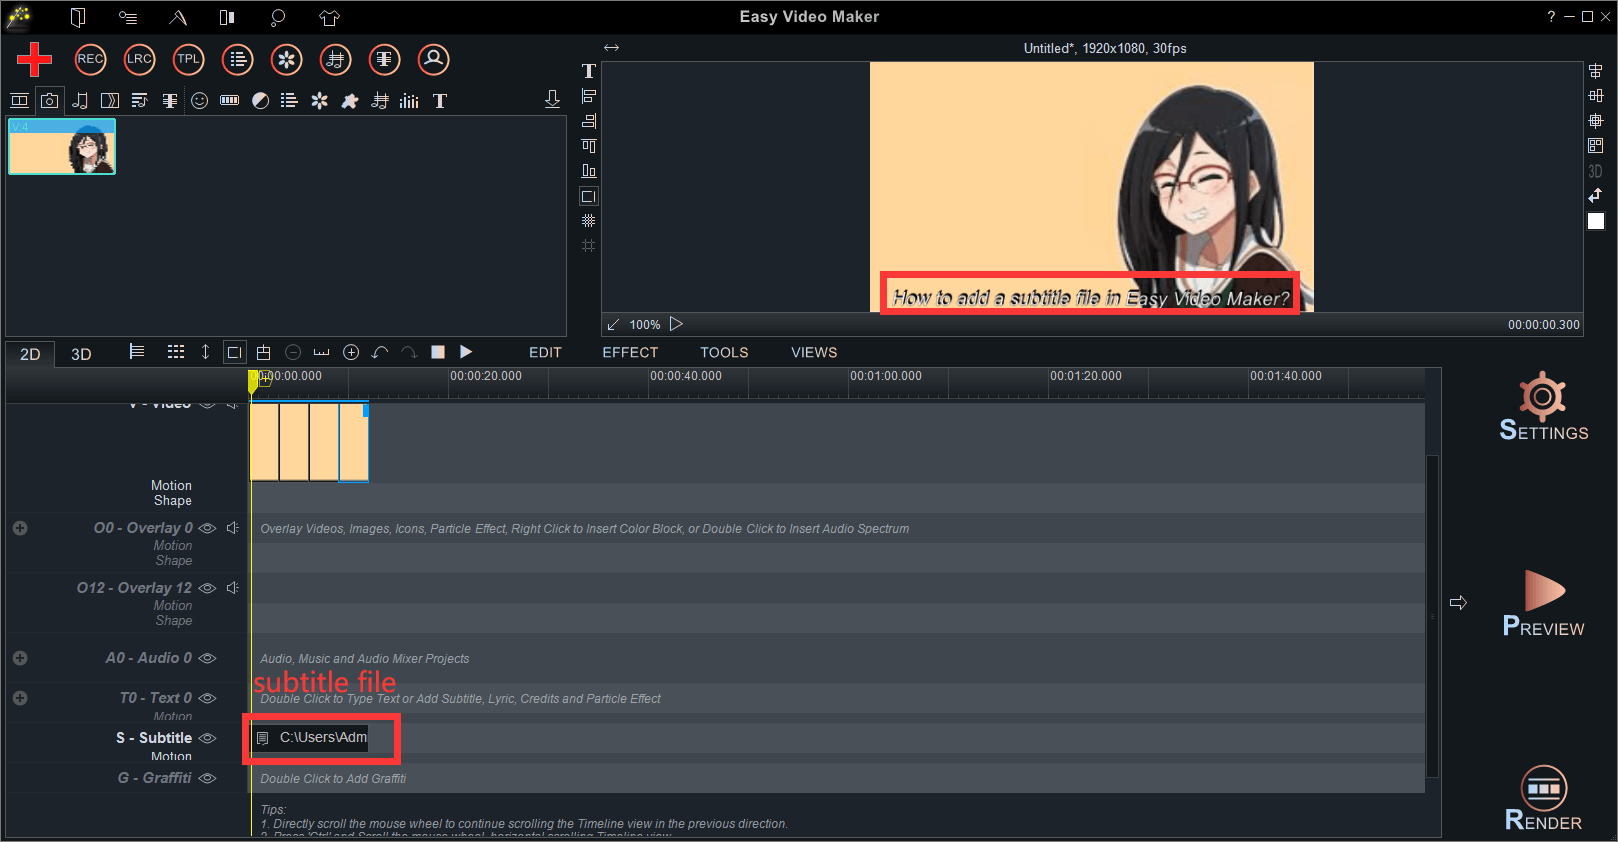The width and height of the screenshot is (1618, 842).
Task: Toggle visibility of the G - Graffiti track
Action: pyautogui.click(x=207, y=778)
